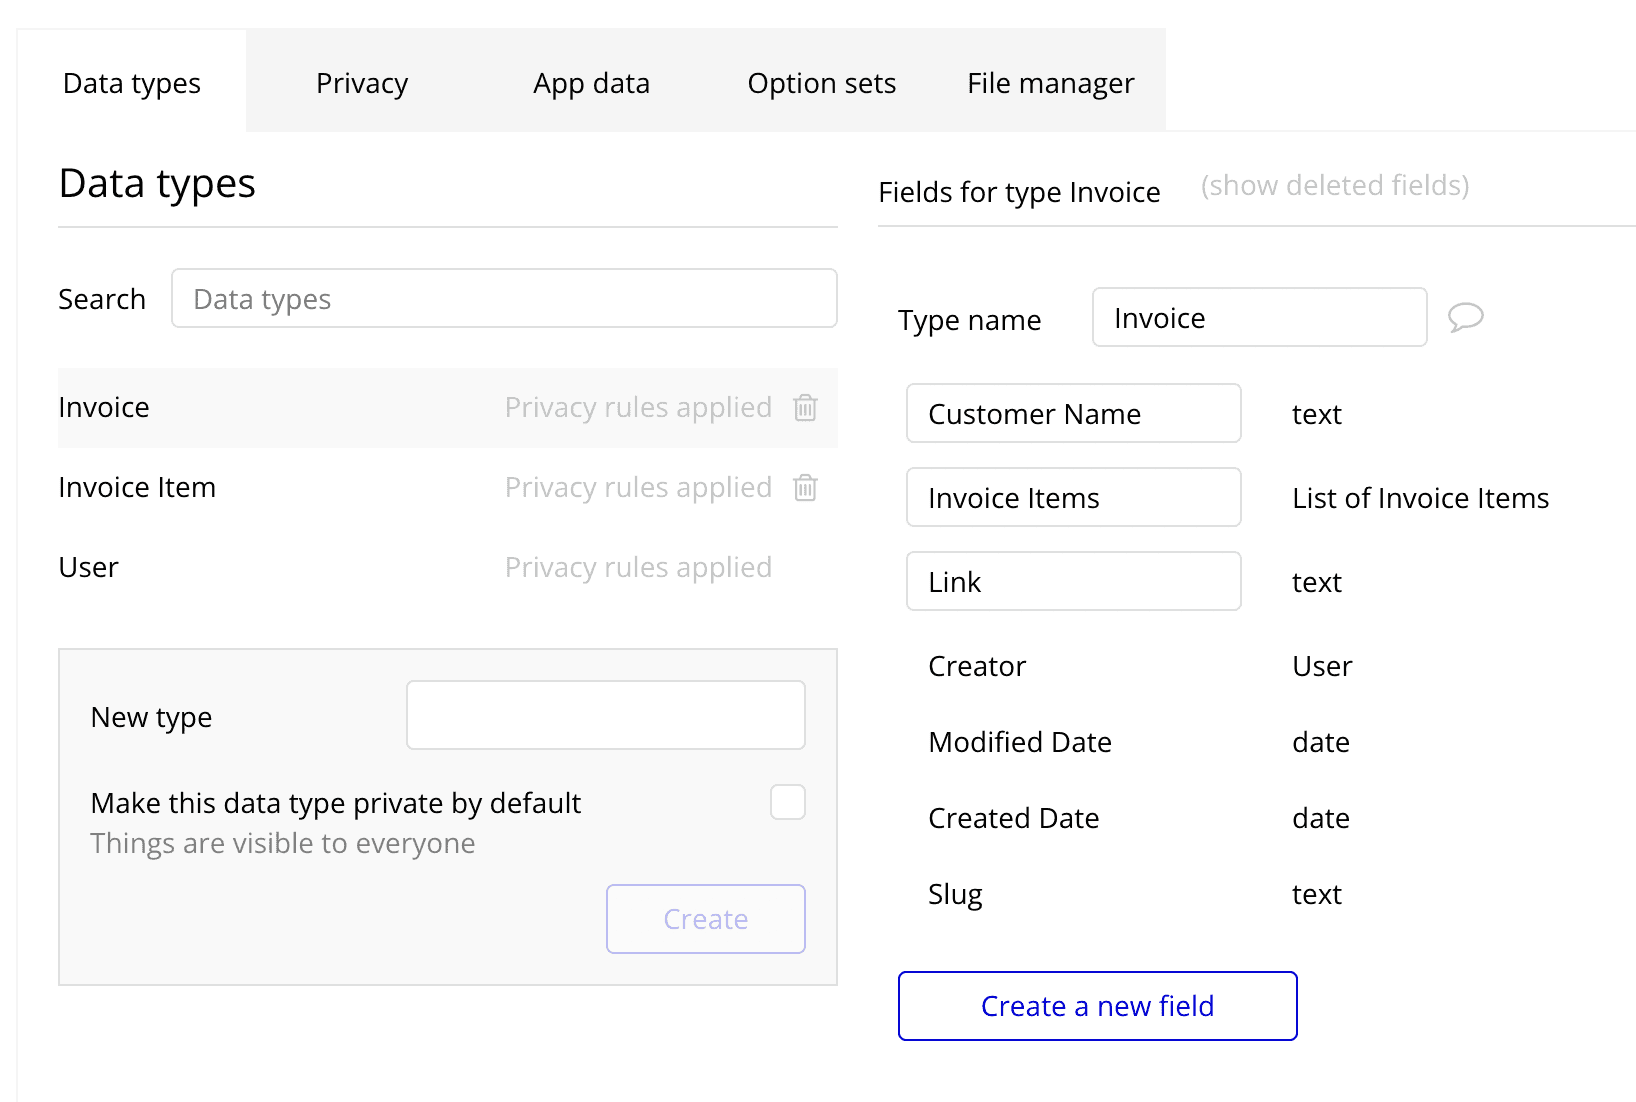
Task: Click the Create button for new type
Action: 705,919
